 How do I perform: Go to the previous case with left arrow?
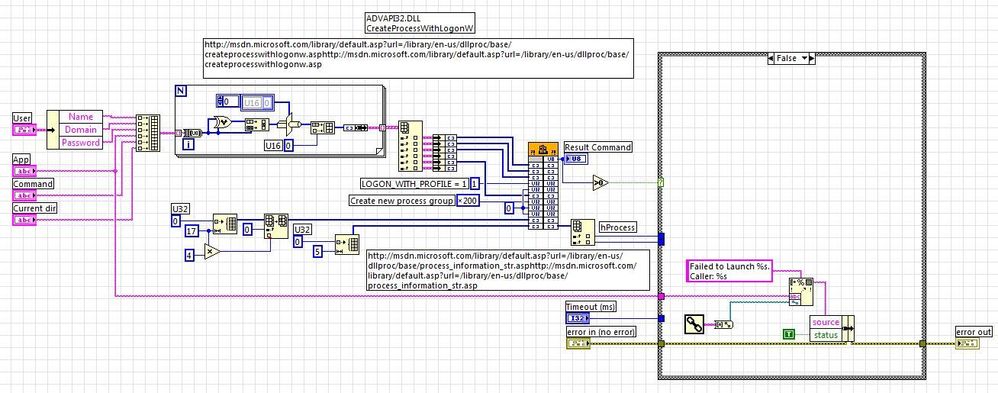(x=772, y=58)
